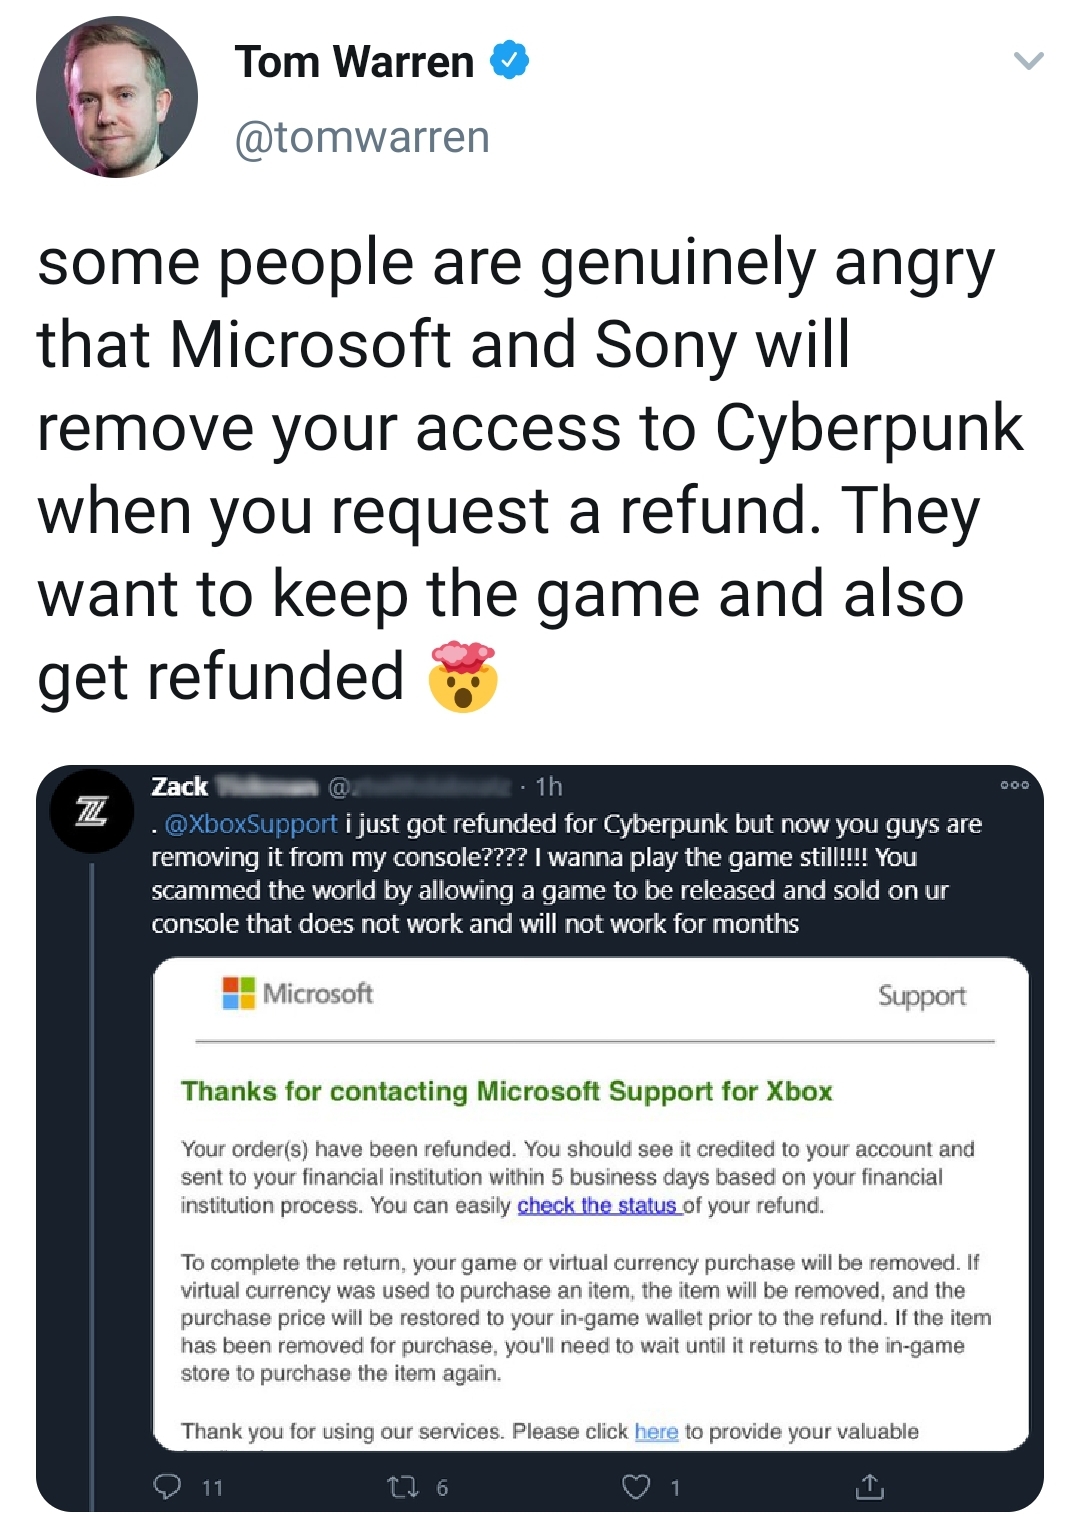This screenshot has height=1525, width=1080.
Task: Click the "here" feedback link
Action: [x=656, y=1431]
